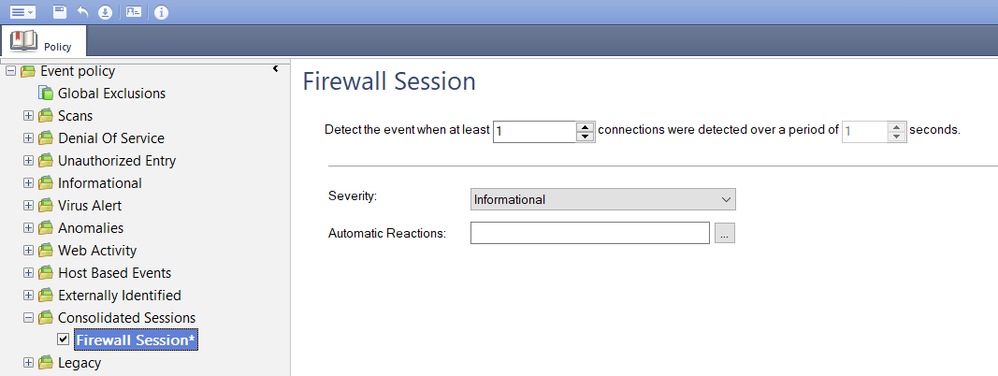This screenshot has width=998, height=376.
Task: Increase the connections count stepper
Action: coord(584,126)
